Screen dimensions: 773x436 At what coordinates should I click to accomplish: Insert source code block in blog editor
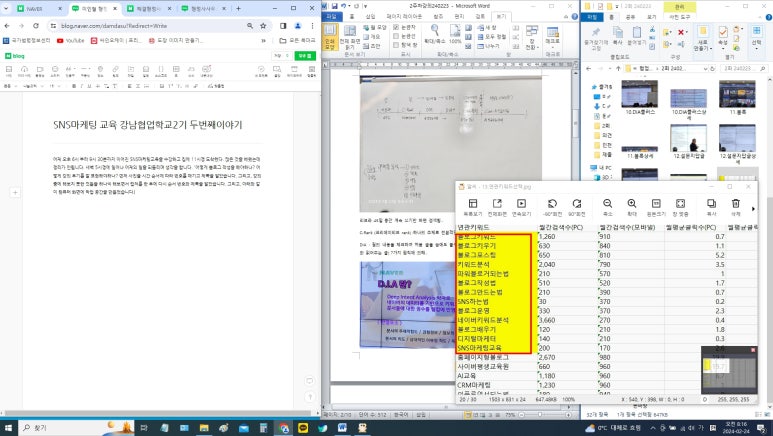point(161,71)
